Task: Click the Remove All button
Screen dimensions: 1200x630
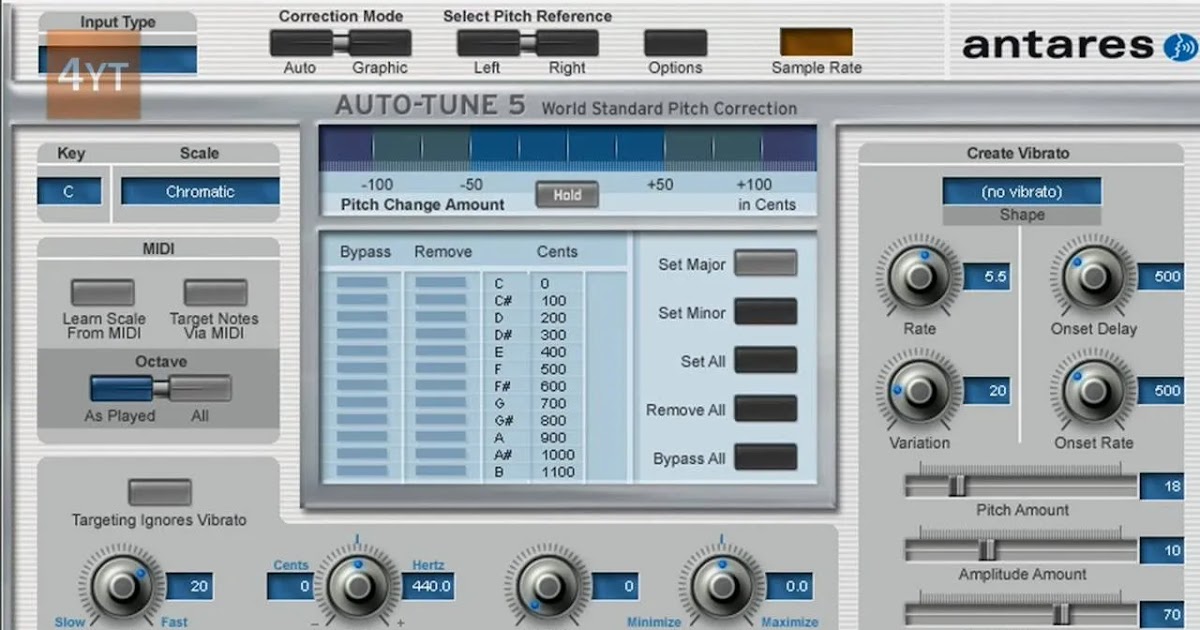Action: [x=766, y=409]
